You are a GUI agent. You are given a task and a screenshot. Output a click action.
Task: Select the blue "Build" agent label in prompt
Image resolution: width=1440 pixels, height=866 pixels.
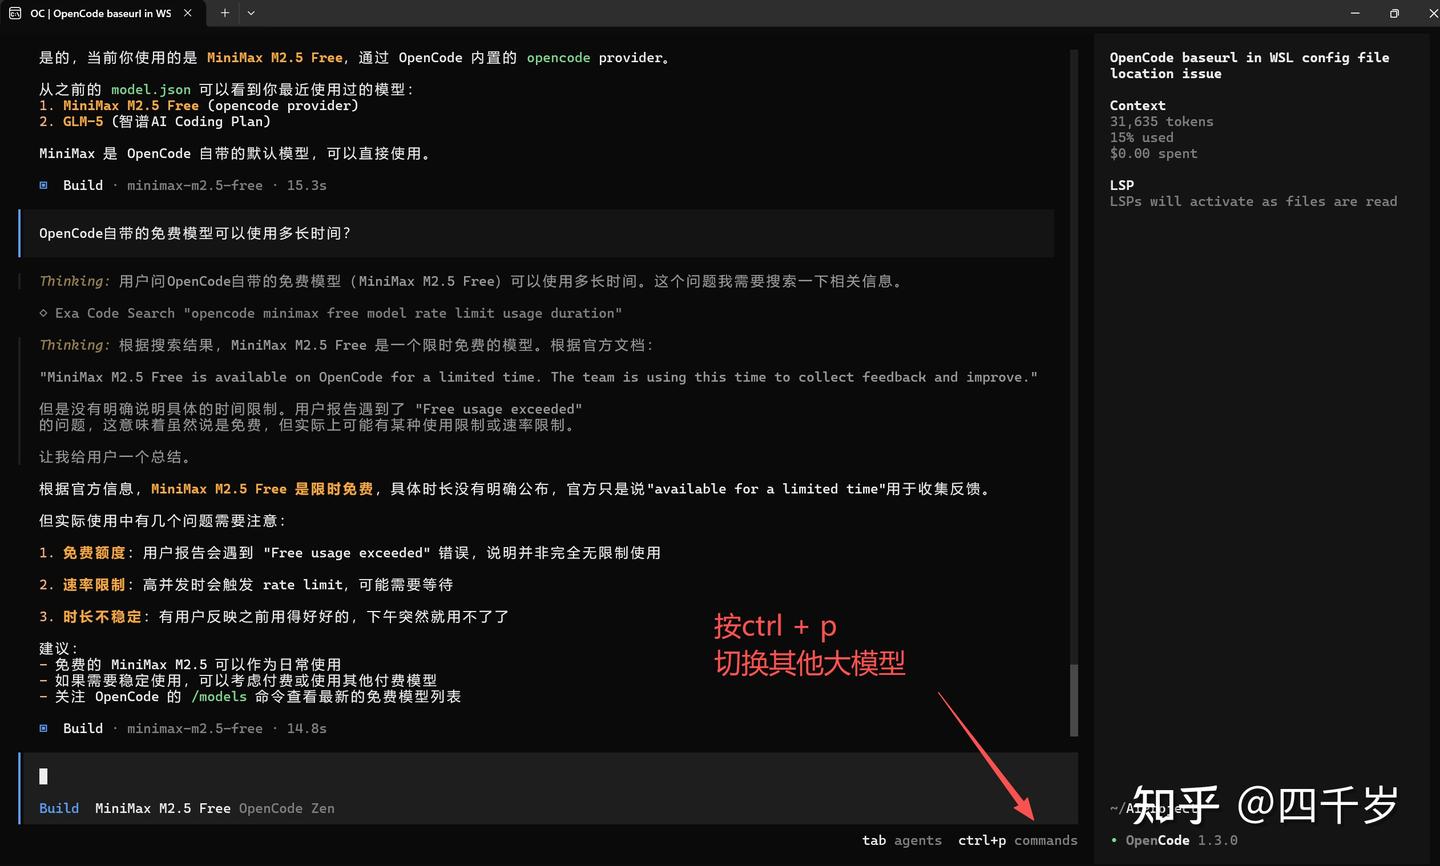(x=59, y=808)
